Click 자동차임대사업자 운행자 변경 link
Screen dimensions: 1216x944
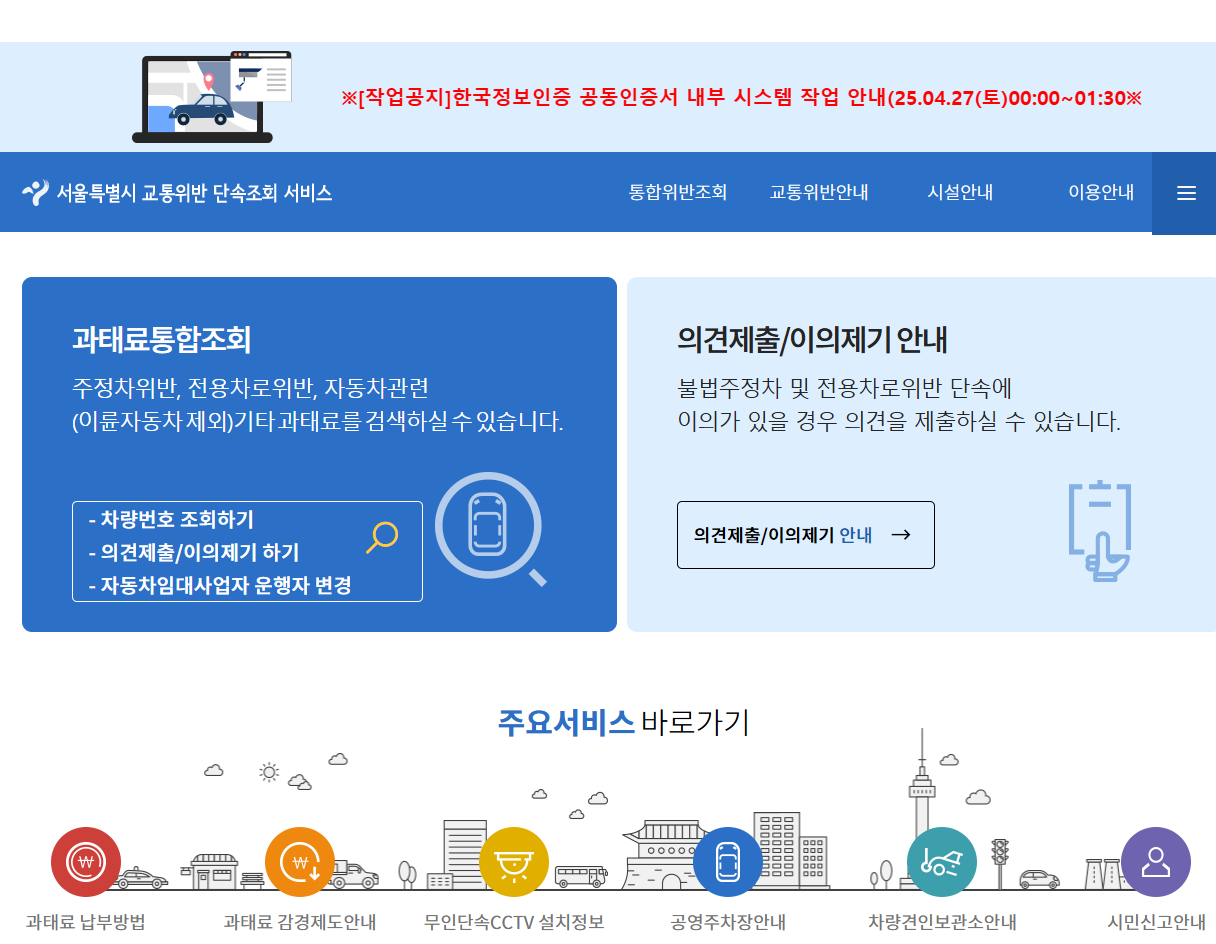pos(220,586)
